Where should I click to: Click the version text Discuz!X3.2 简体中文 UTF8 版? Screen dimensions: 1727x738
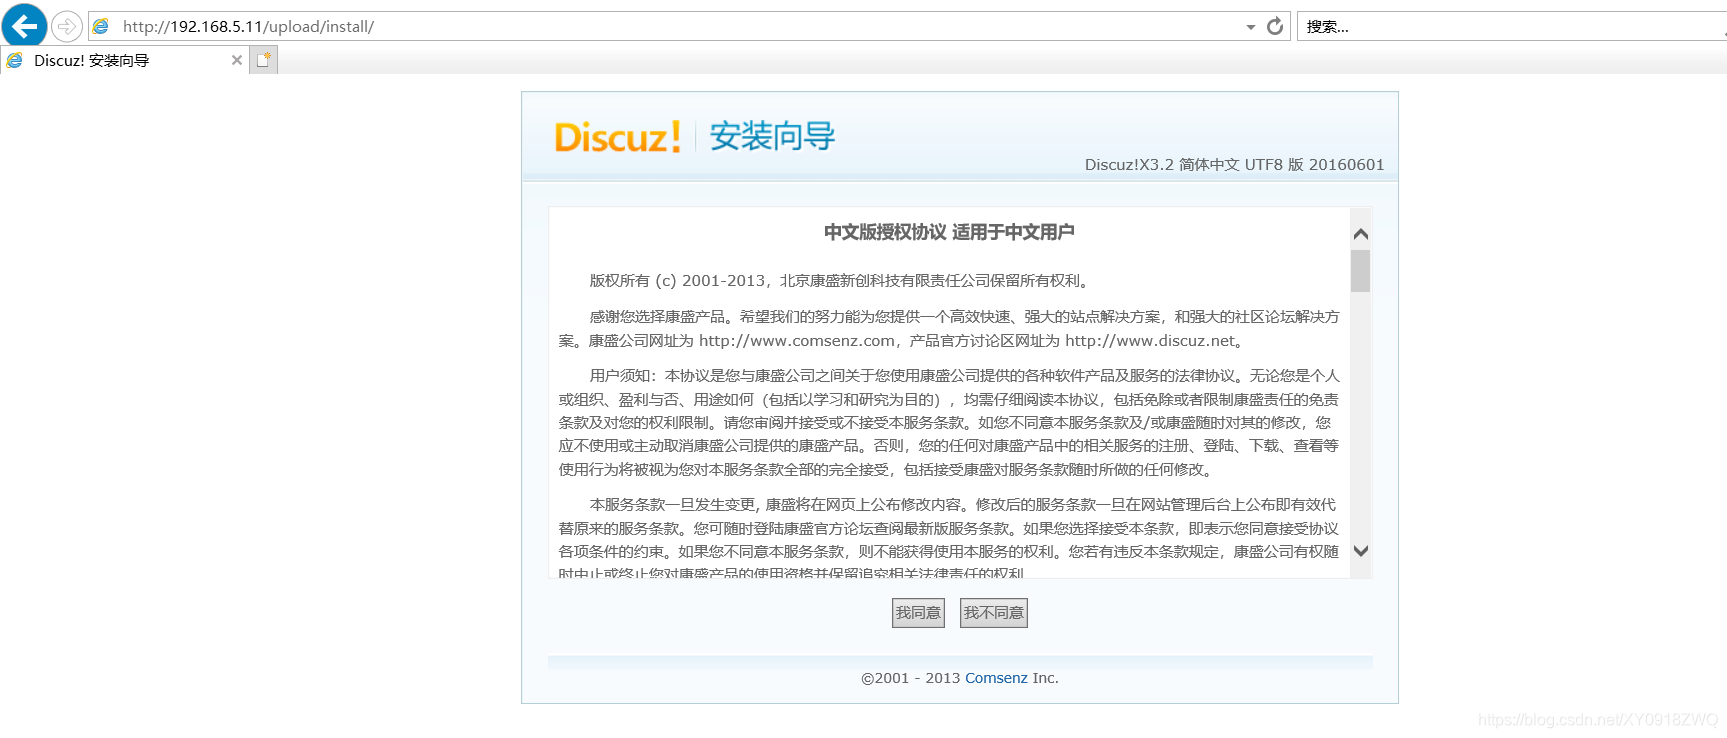point(1235,165)
